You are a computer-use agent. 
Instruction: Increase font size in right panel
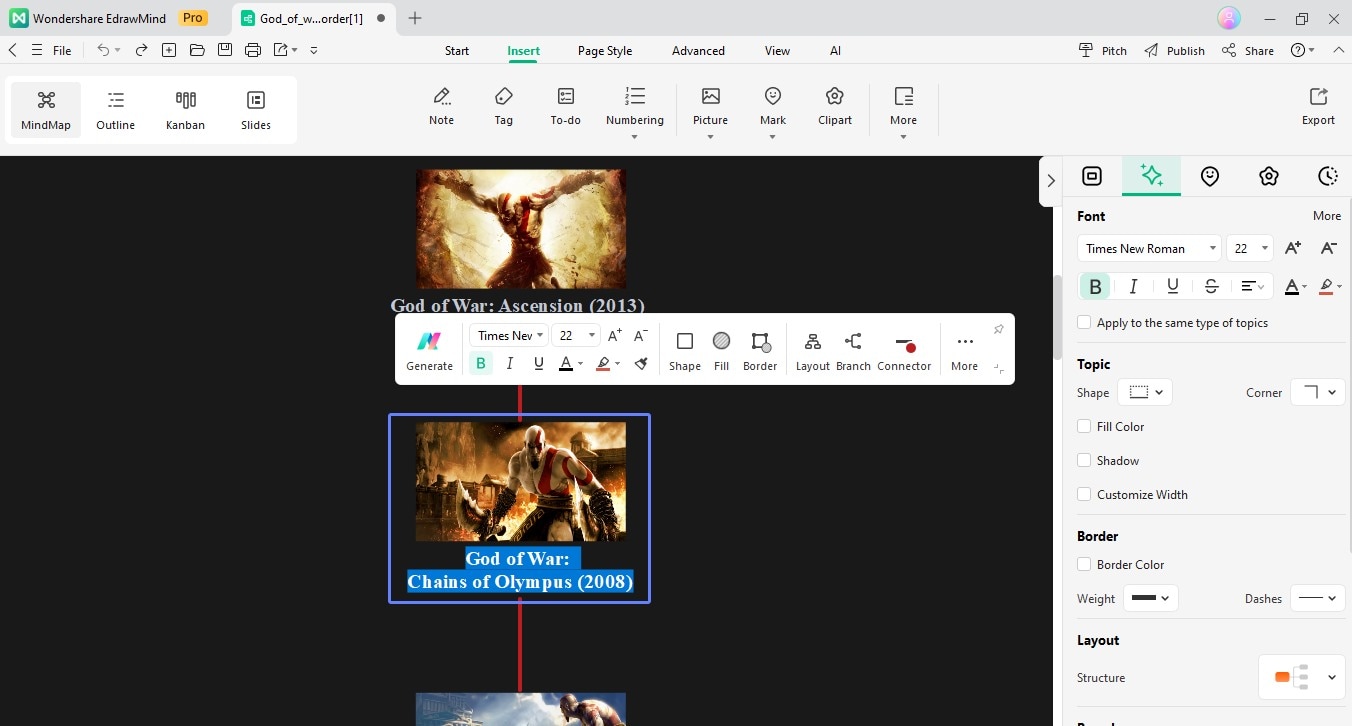point(1293,248)
